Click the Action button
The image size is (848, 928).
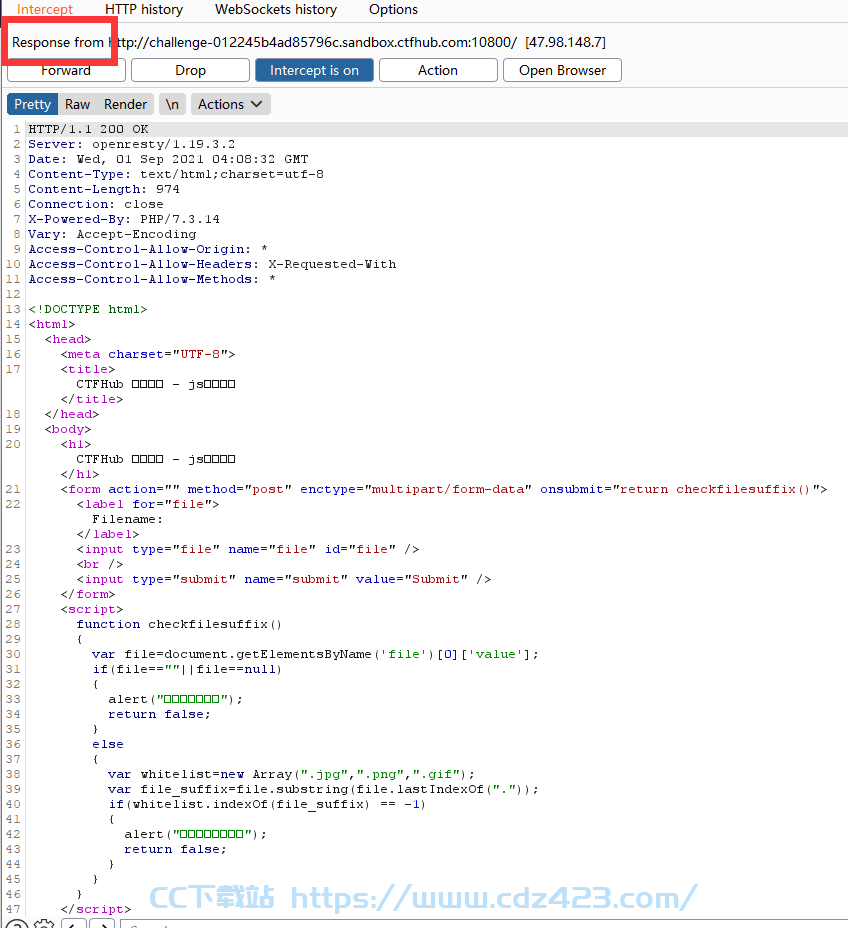pos(438,70)
